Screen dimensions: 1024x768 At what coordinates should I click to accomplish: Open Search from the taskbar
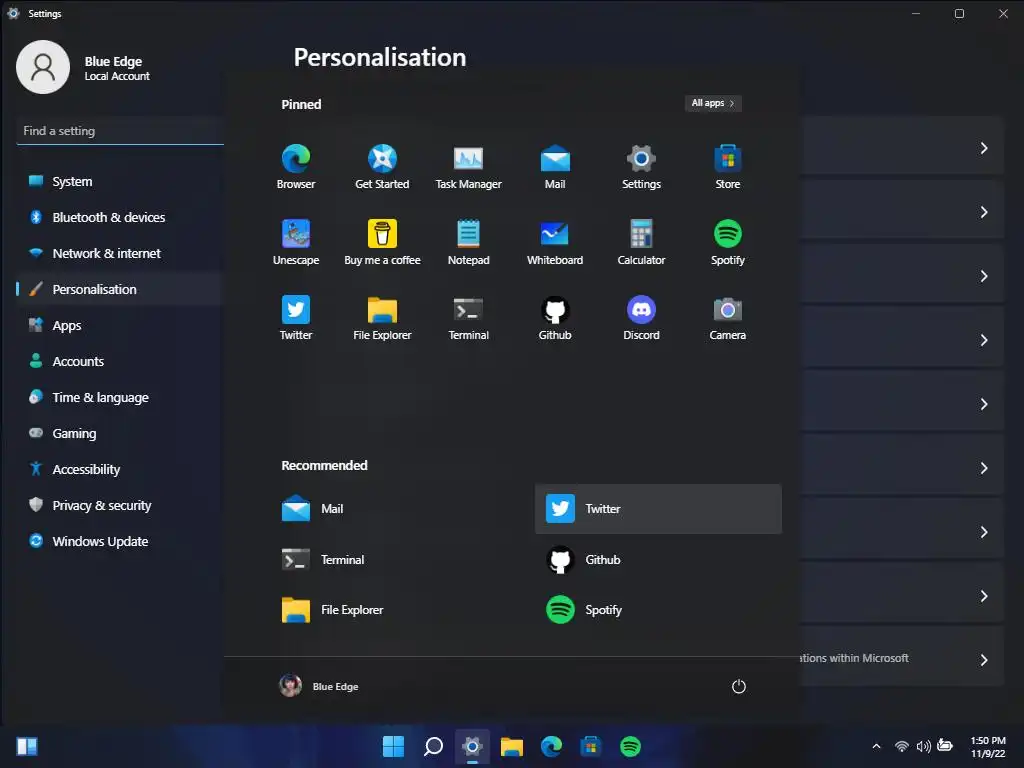point(433,746)
